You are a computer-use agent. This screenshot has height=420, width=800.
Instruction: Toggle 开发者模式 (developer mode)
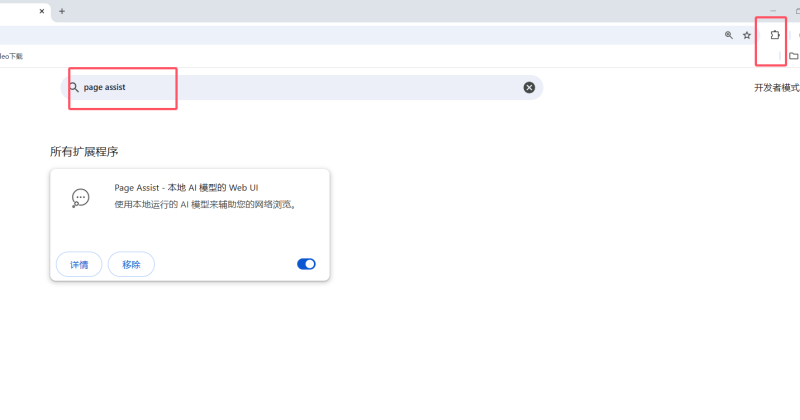click(777, 87)
